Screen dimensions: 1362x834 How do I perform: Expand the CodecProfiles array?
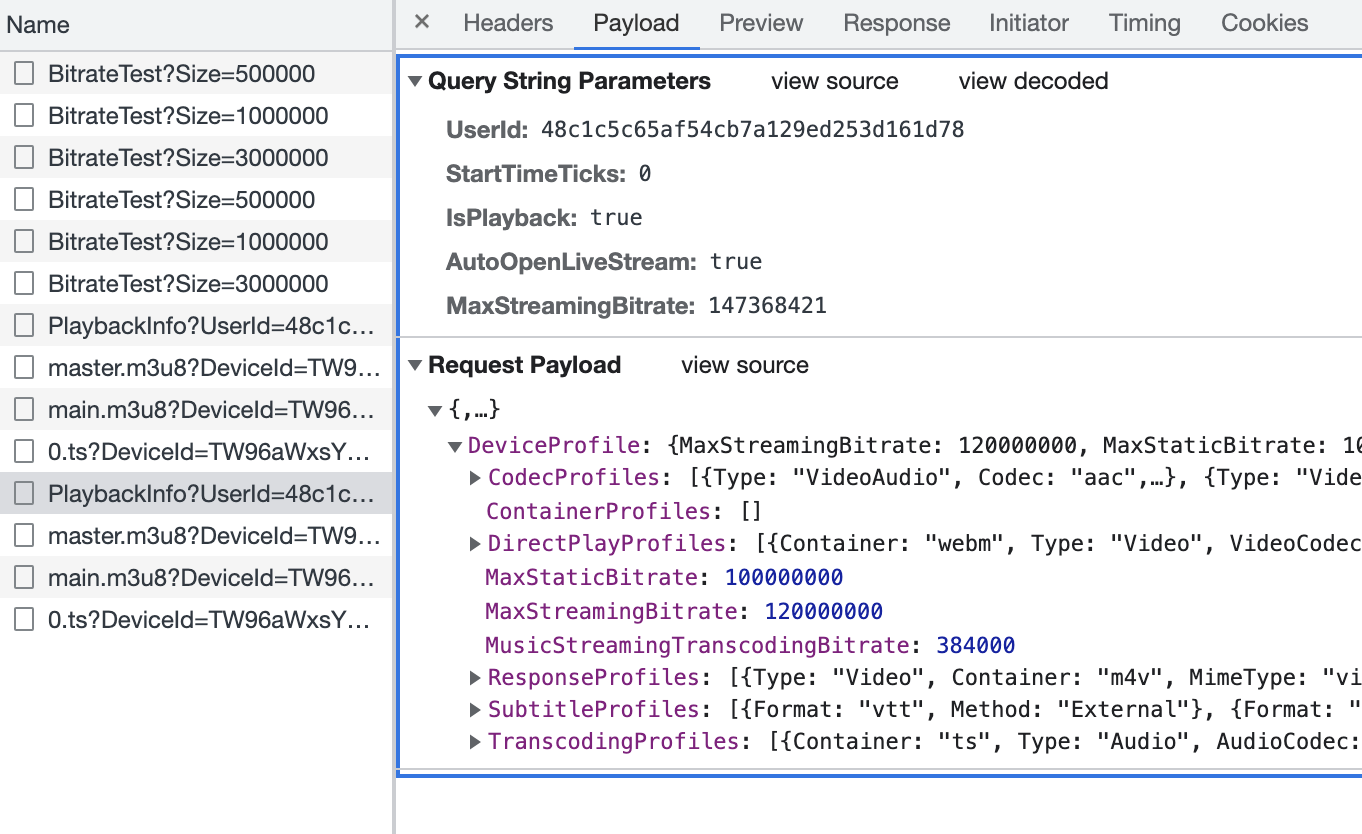click(x=475, y=477)
